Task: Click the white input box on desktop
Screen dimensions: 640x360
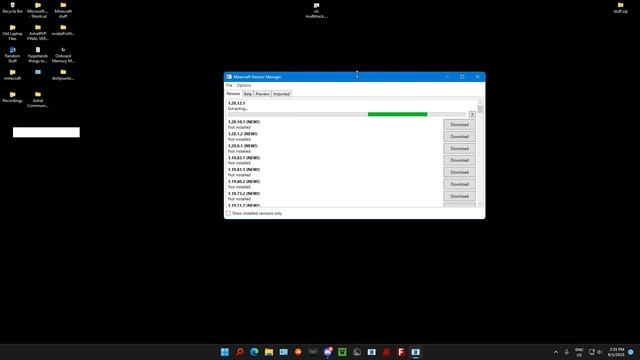Action: pyautogui.click(x=46, y=132)
